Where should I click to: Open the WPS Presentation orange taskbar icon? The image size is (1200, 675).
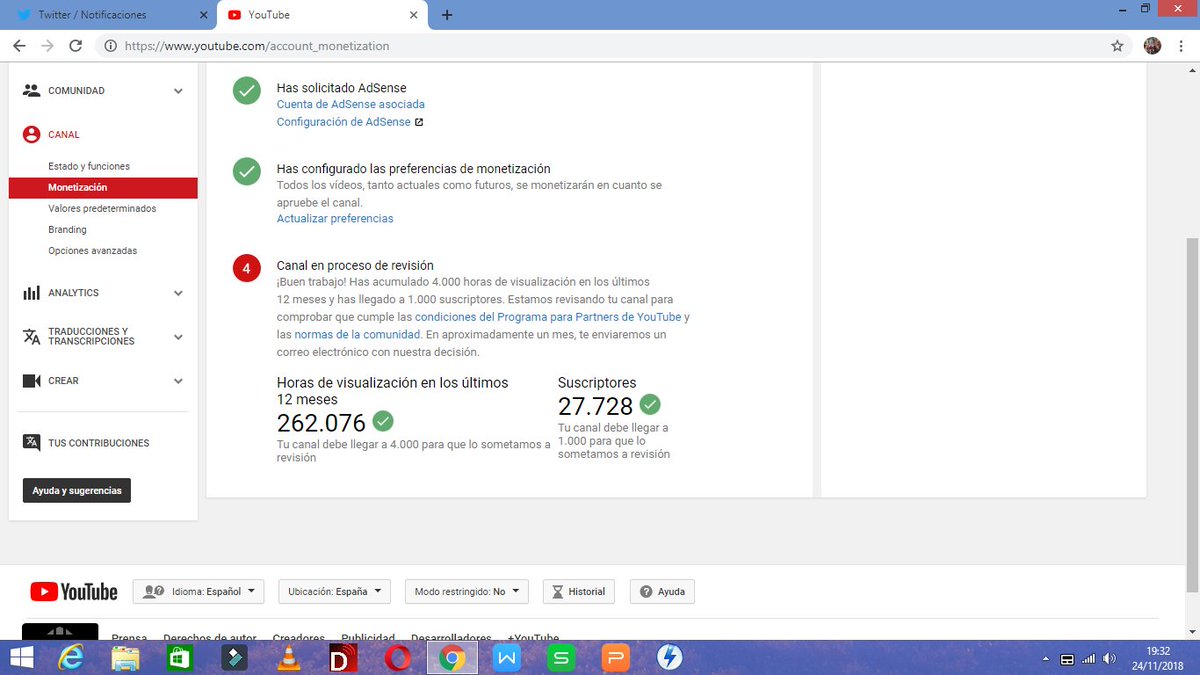pyautogui.click(x=614, y=658)
